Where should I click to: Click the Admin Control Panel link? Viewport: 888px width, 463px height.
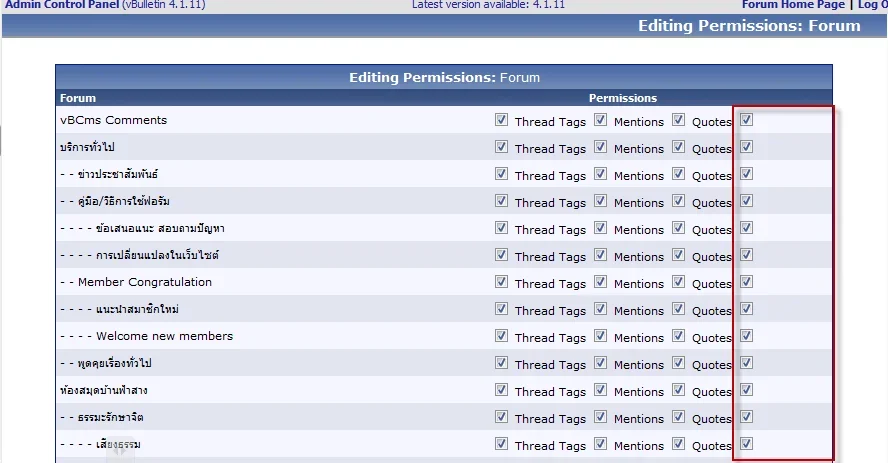point(62,5)
